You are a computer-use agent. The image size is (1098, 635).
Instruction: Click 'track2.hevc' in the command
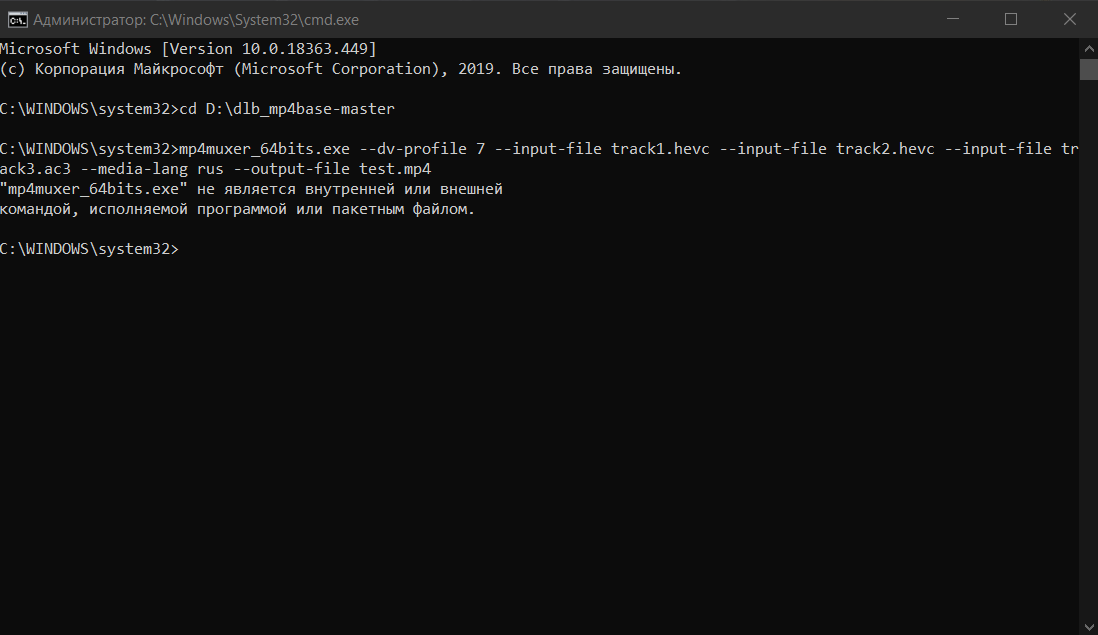[x=885, y=149]
